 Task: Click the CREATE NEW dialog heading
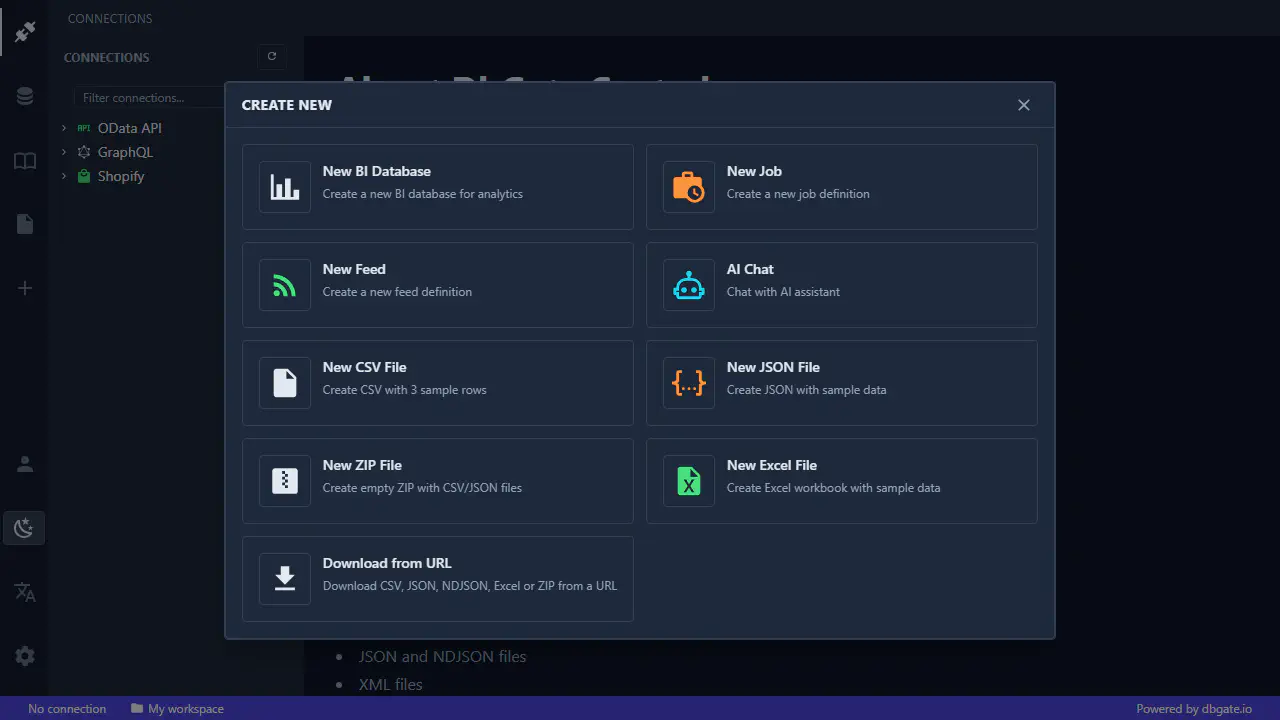(287, 105)
